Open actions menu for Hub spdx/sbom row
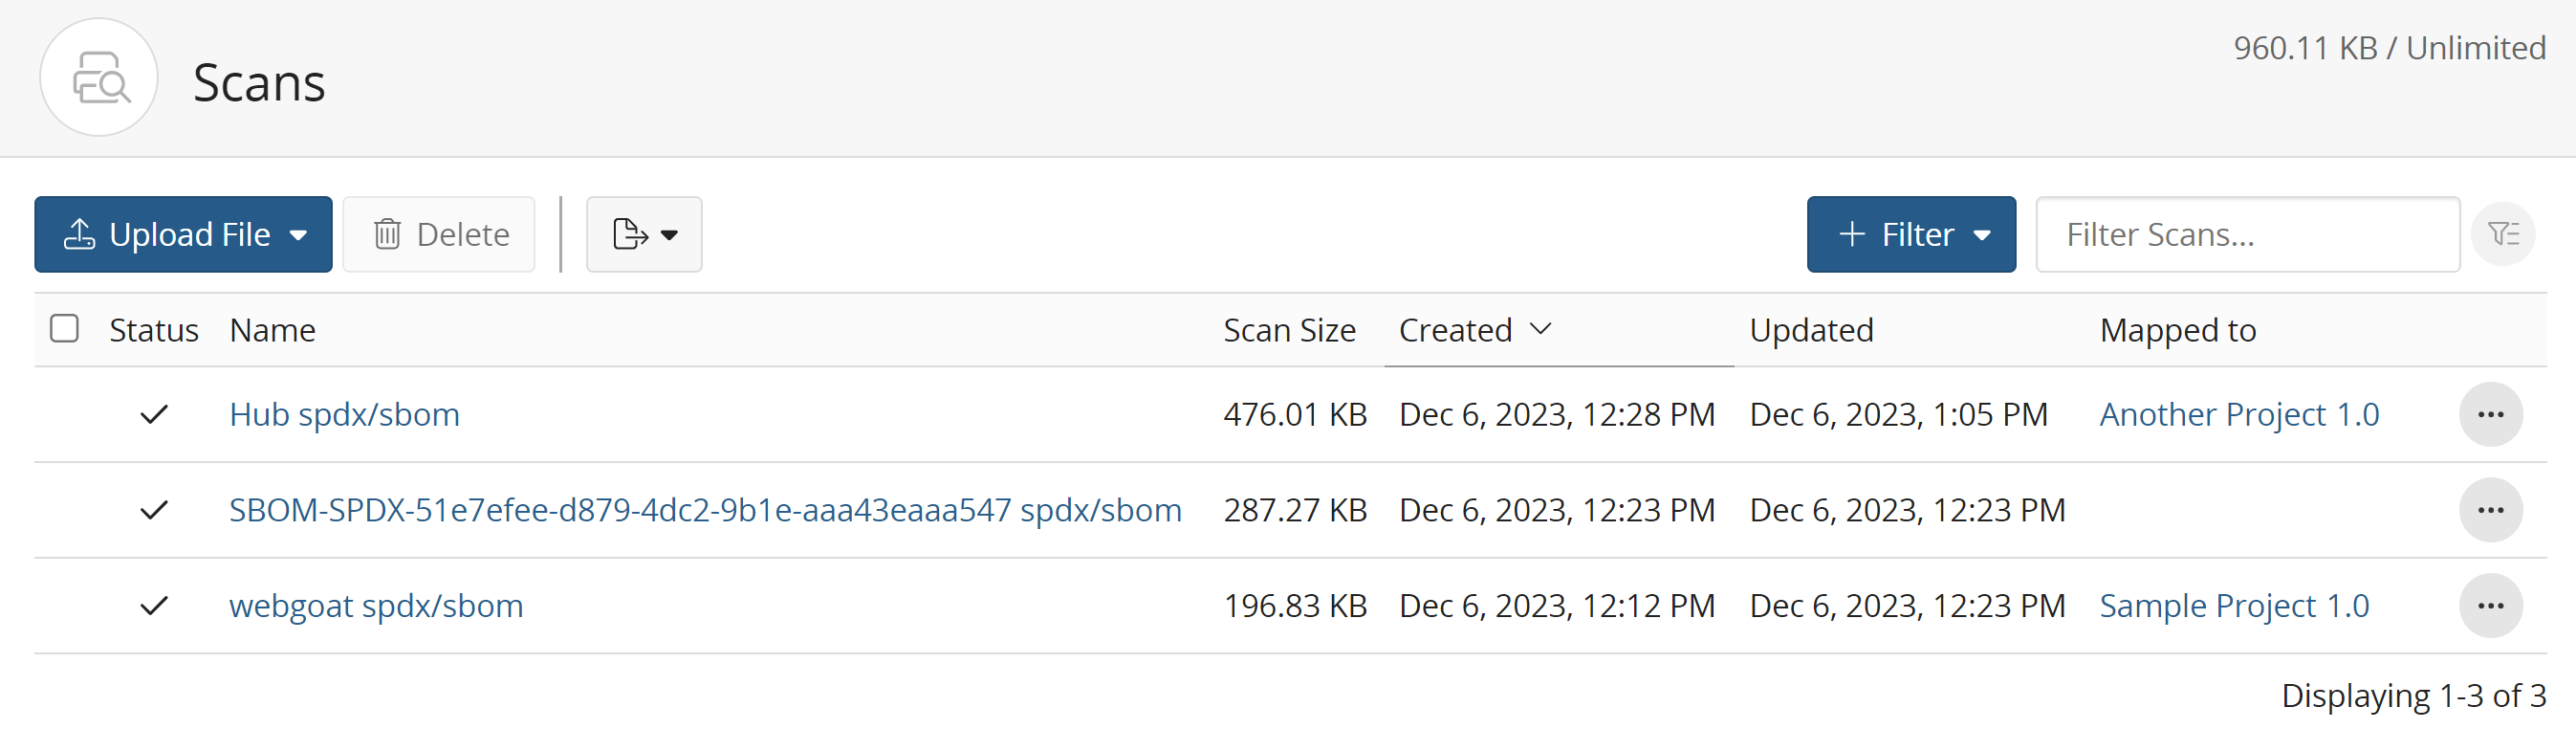Screen dimensions: 2576x729 [2490, 415]
